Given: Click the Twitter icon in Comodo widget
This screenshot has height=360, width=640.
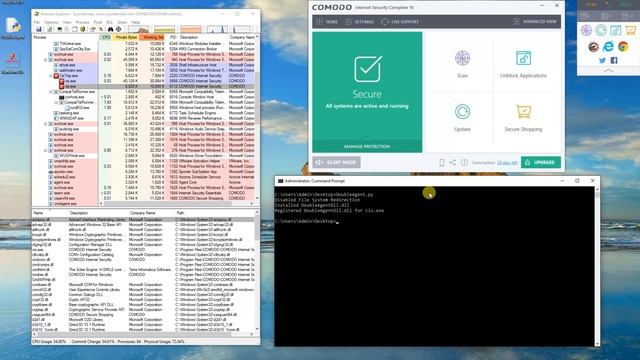Looking at the screenshot, I should pos(602,60).
